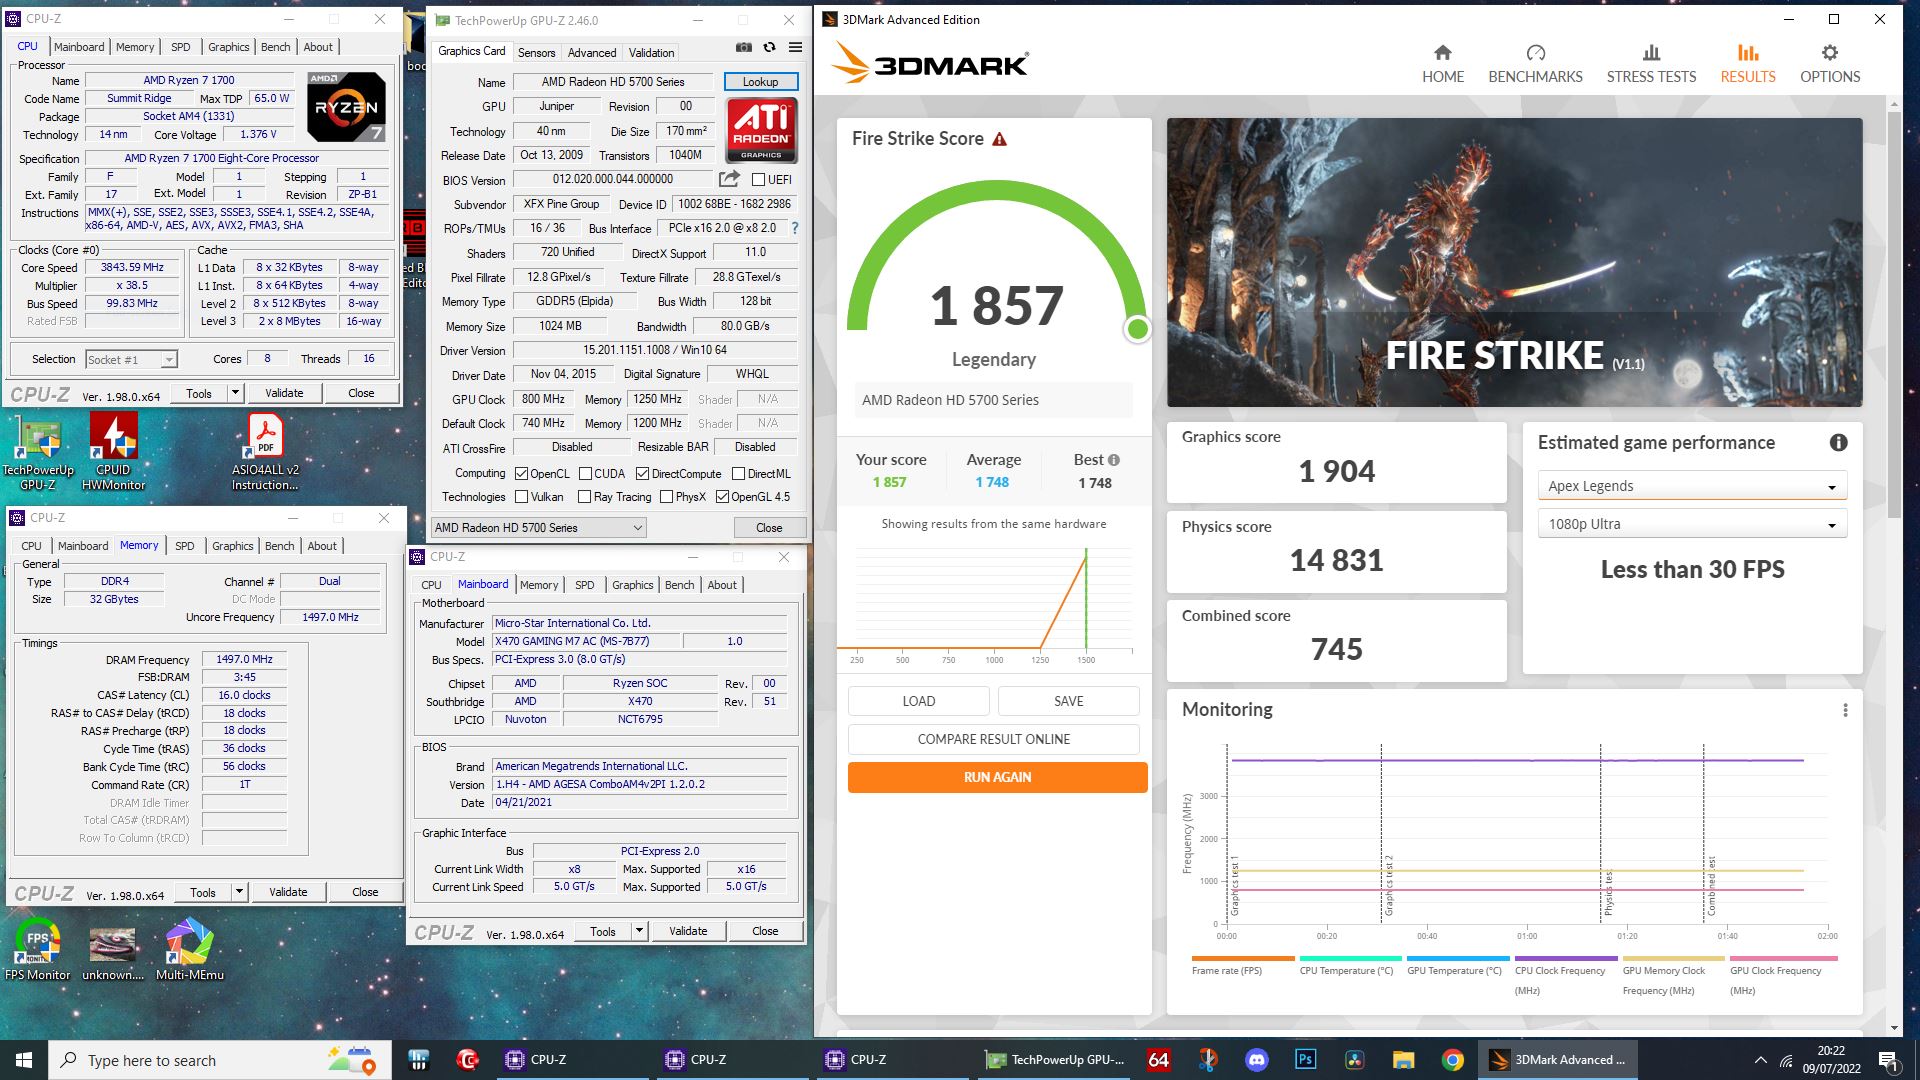Open the Stress Tests section in 3DMark
Viewport: 1920px width, 1080px height.
point(1651,64)
